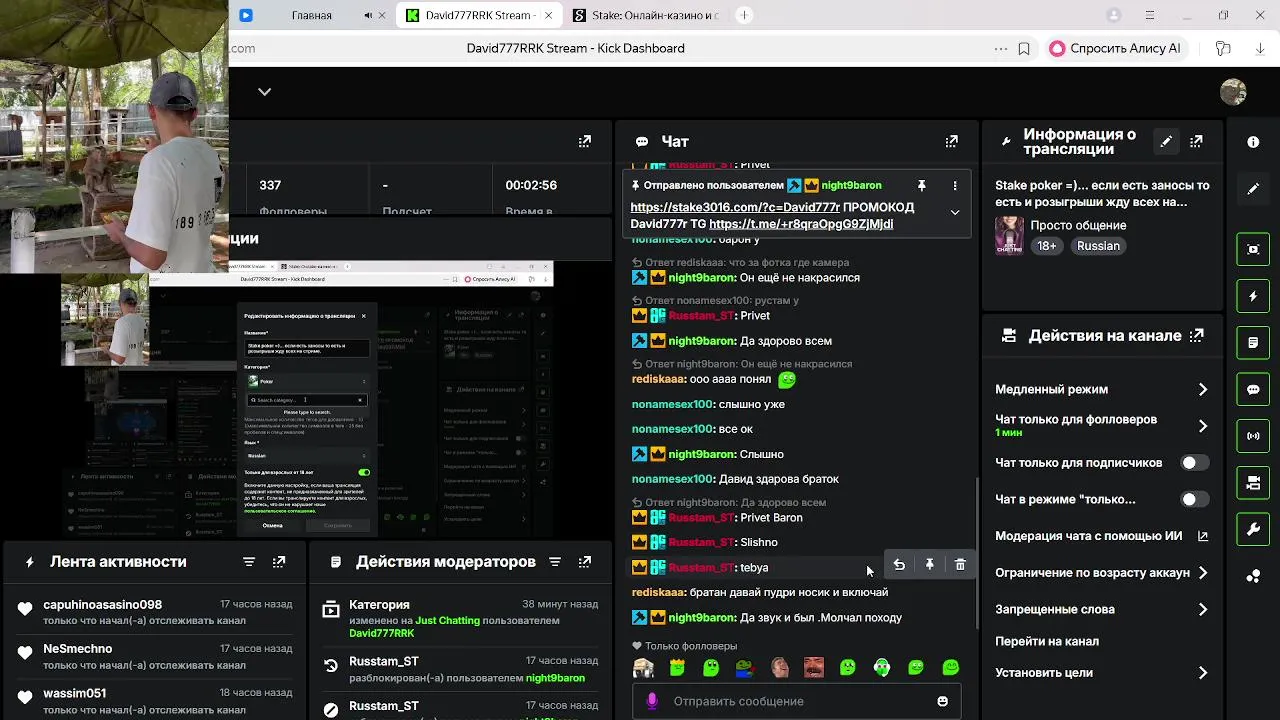1280x720 pixels.
Task: Switch to the Главная browser tab
Action: point(312,16)
